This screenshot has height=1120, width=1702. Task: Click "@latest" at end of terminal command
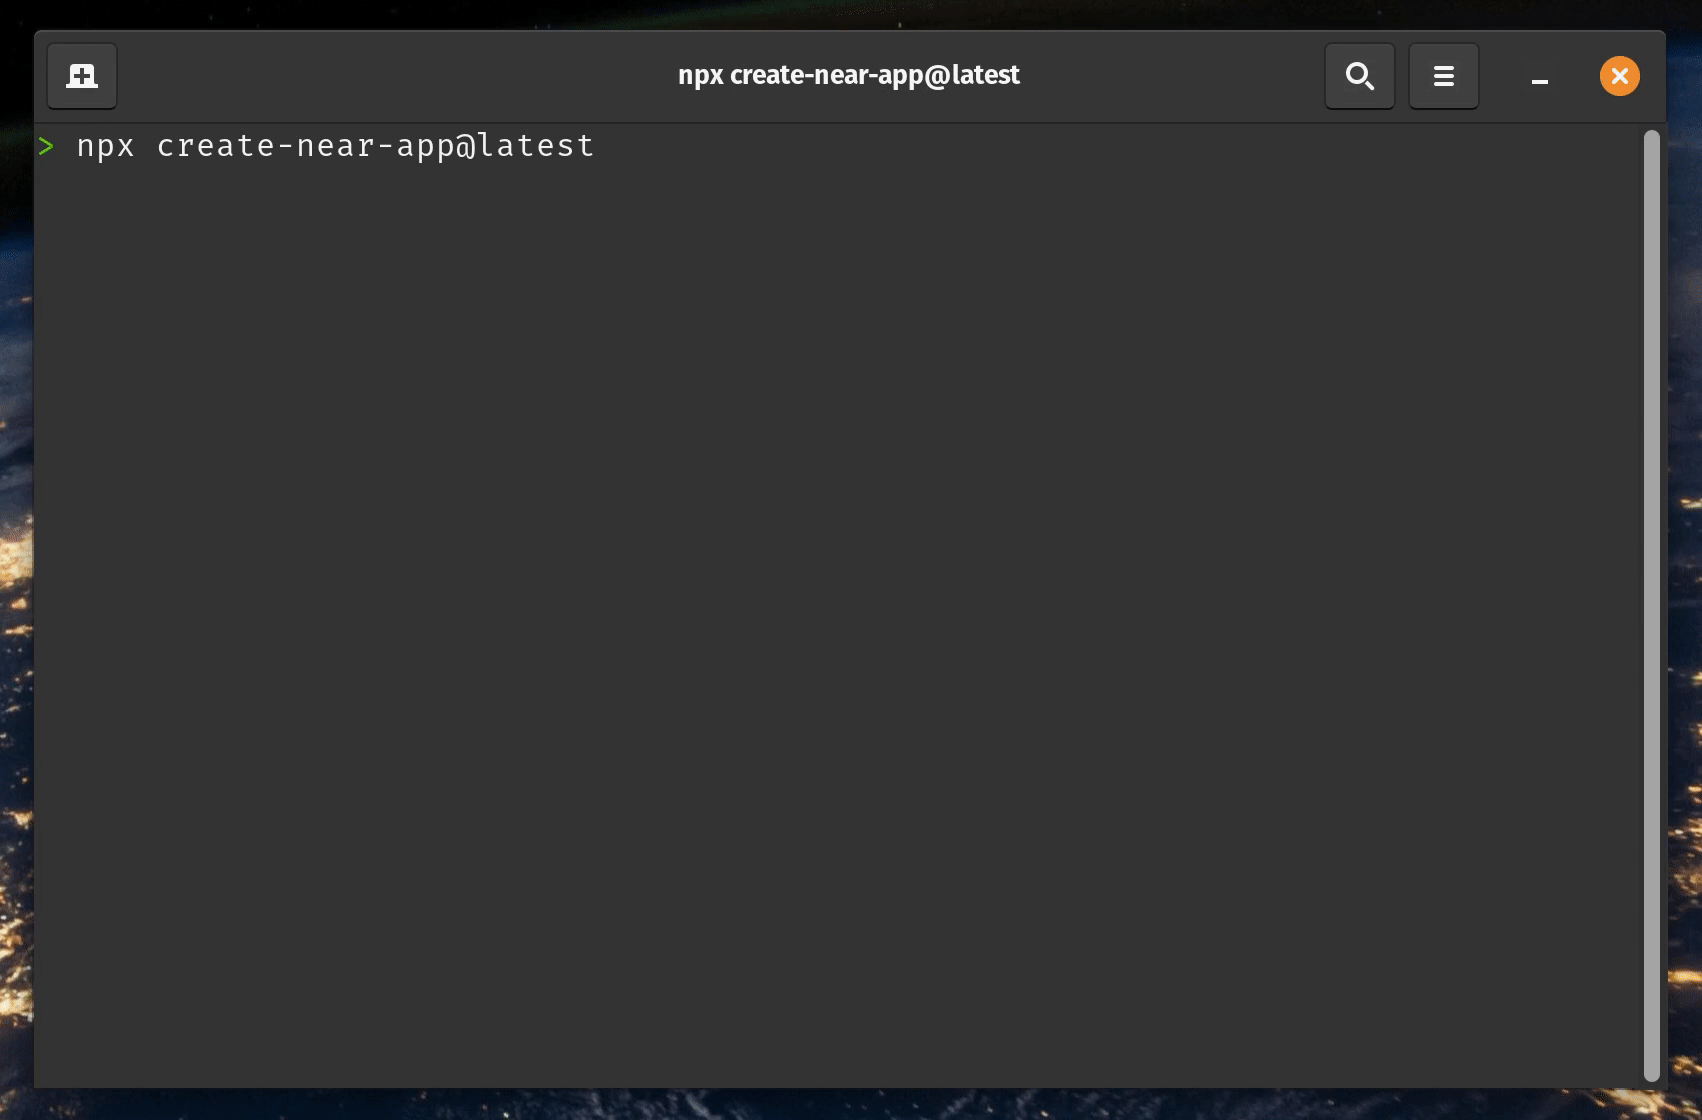[x=525, y=147]
